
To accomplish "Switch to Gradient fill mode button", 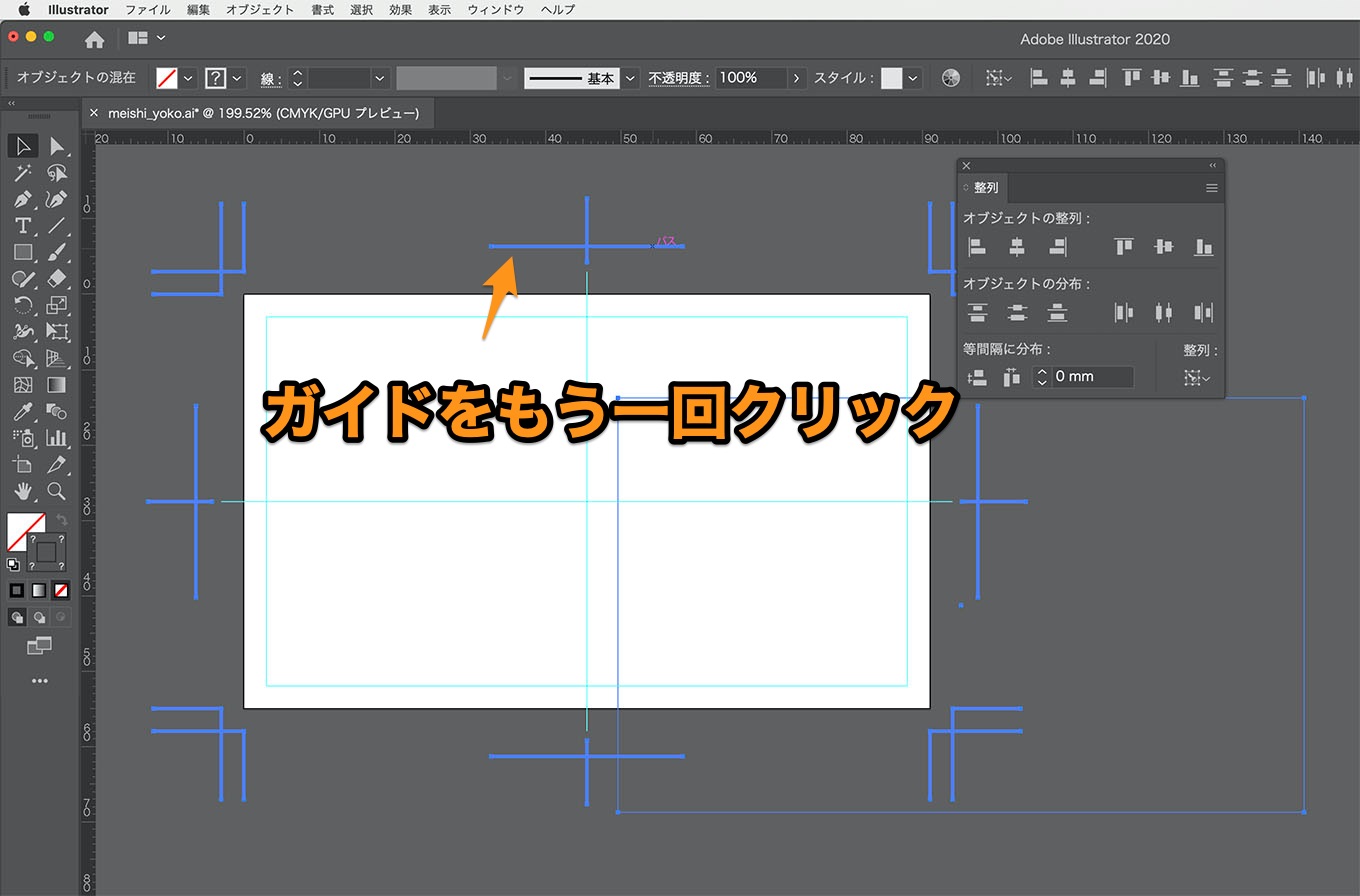I will 38,591.
